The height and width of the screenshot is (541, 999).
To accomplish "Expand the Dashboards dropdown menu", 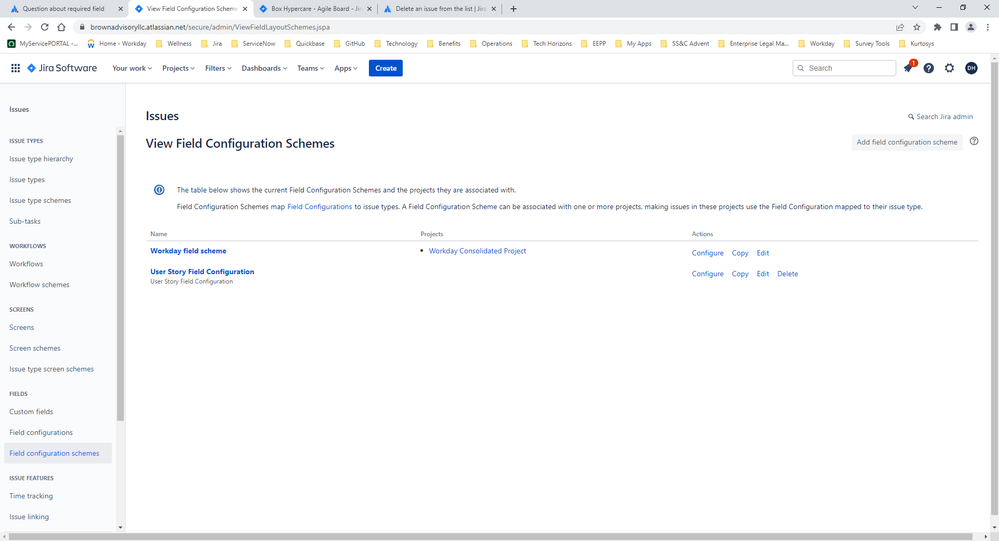I will [264, 68].
